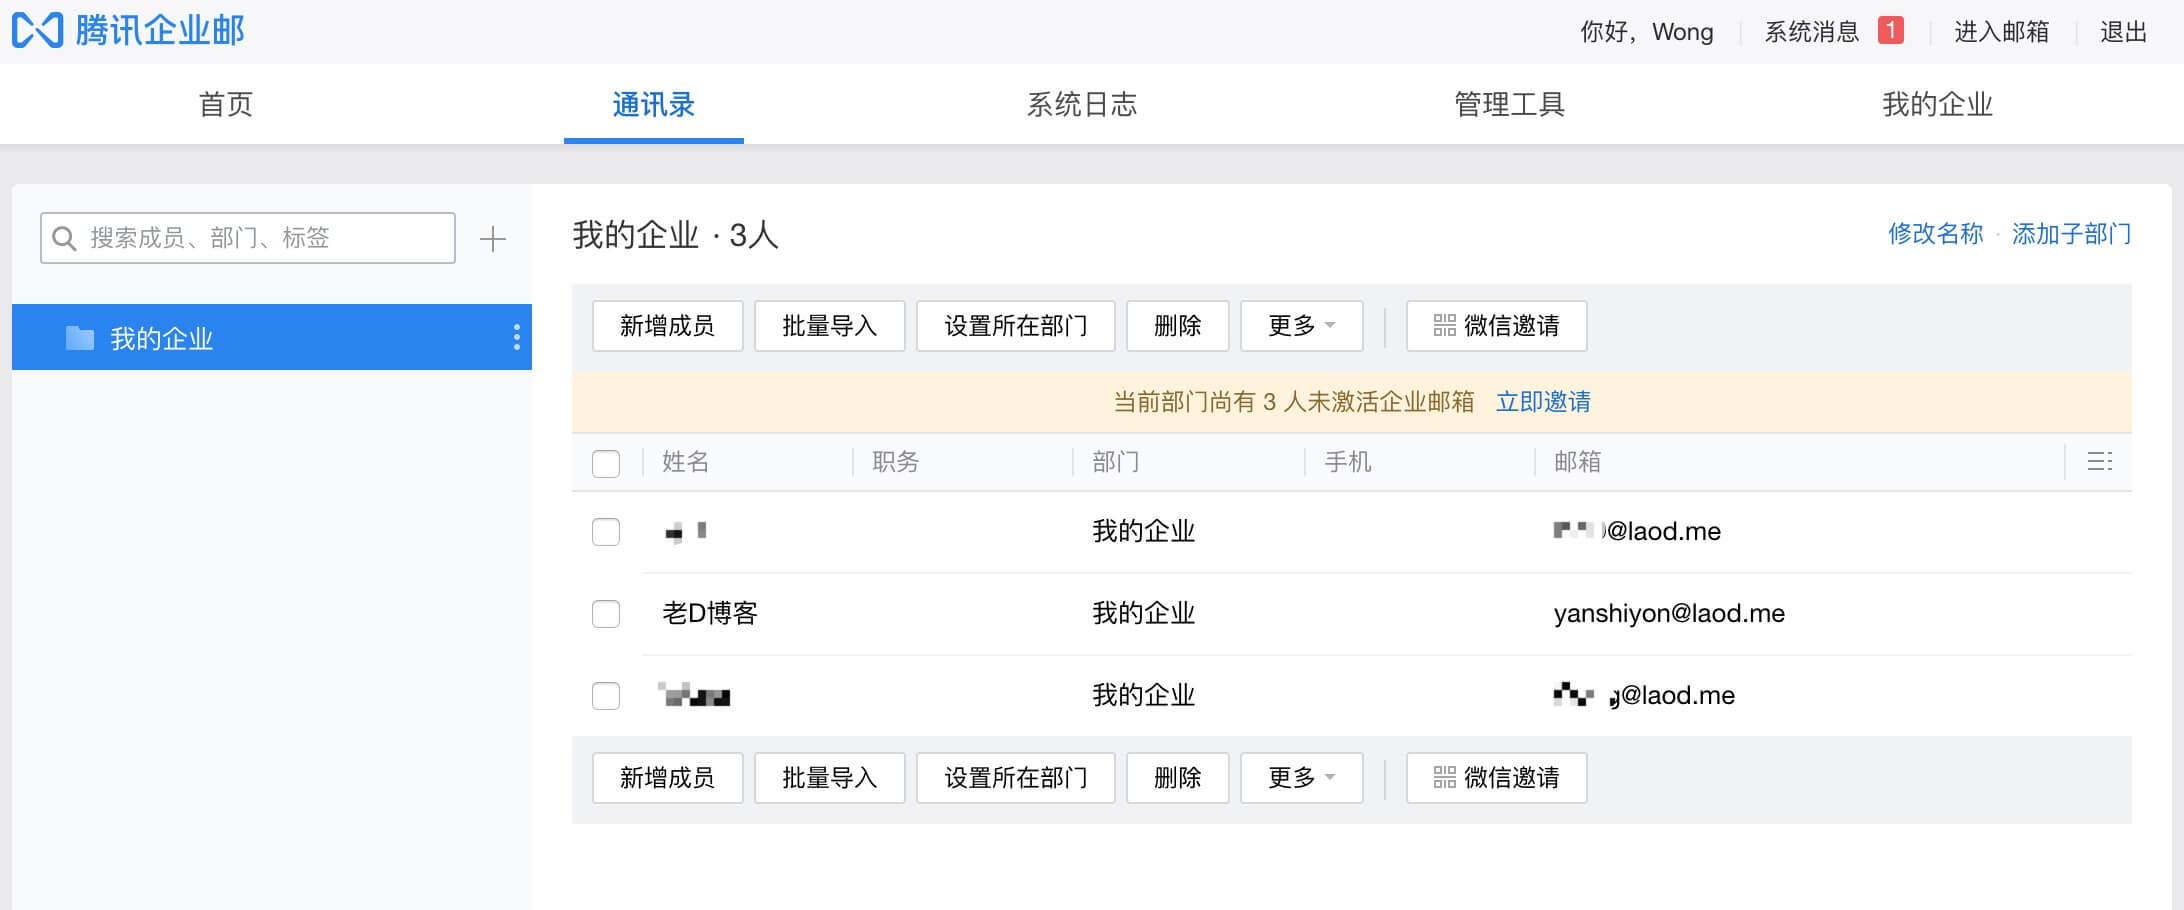
Task: Click the plus icon beside search box
Action: pos(492,239)
